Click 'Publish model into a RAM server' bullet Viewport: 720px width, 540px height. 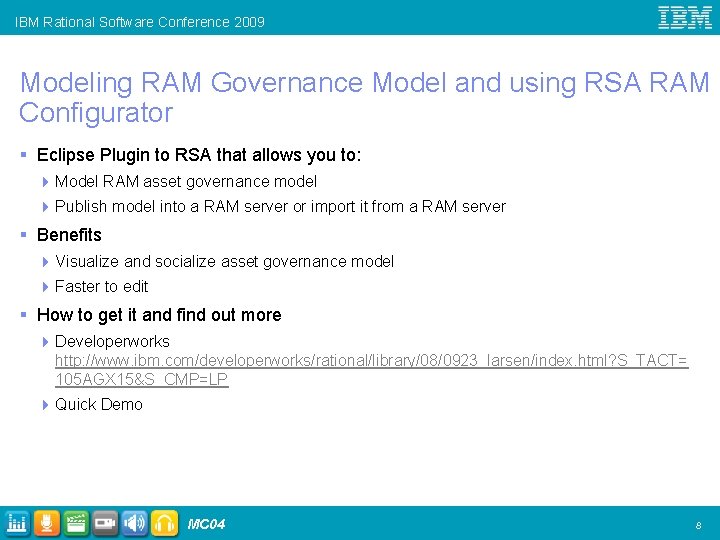point(280,207)
